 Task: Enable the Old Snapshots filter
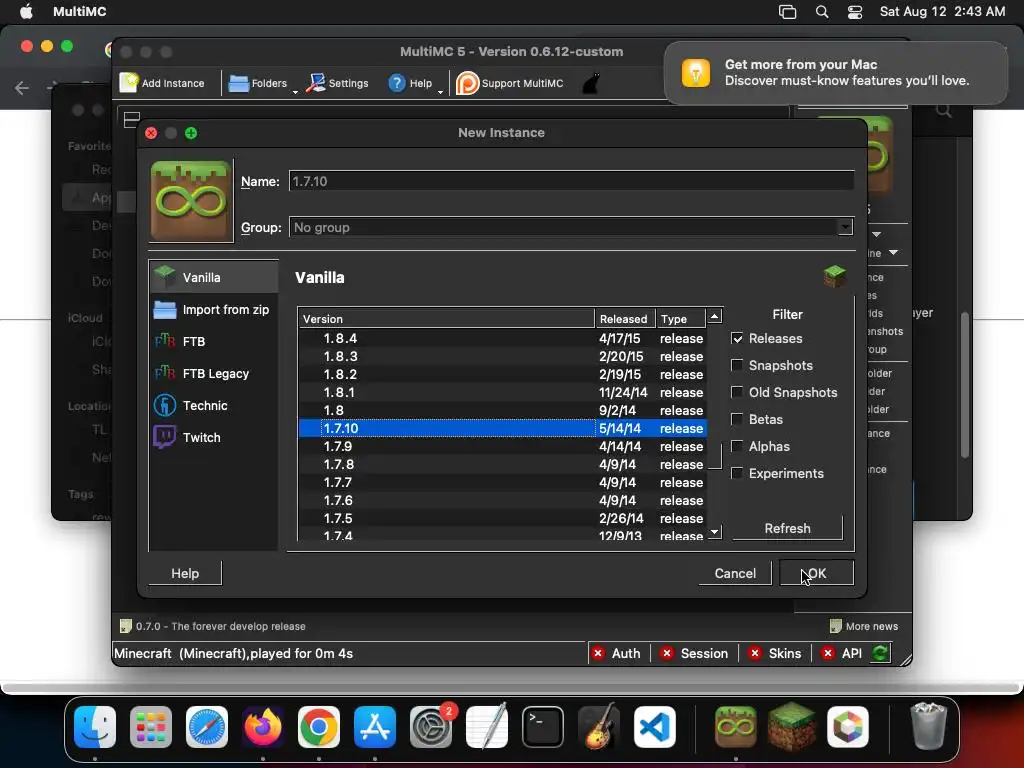tap(737, 392)
